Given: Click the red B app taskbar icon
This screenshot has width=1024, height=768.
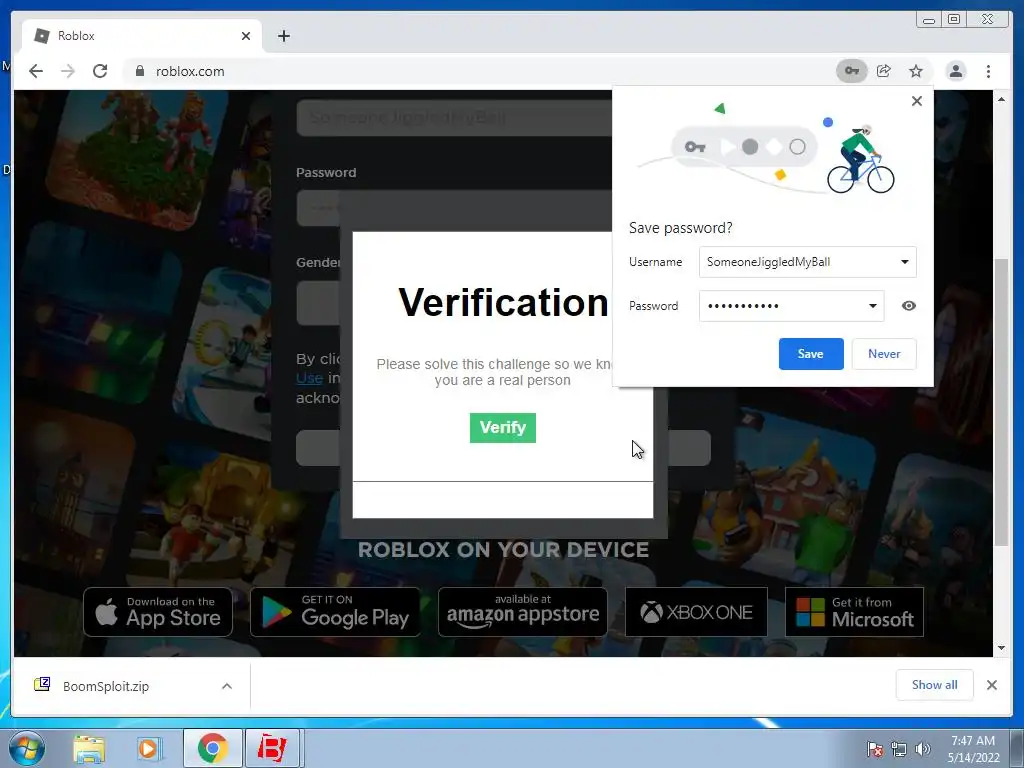Looking at the screenshot, I should tap(272, 748).
